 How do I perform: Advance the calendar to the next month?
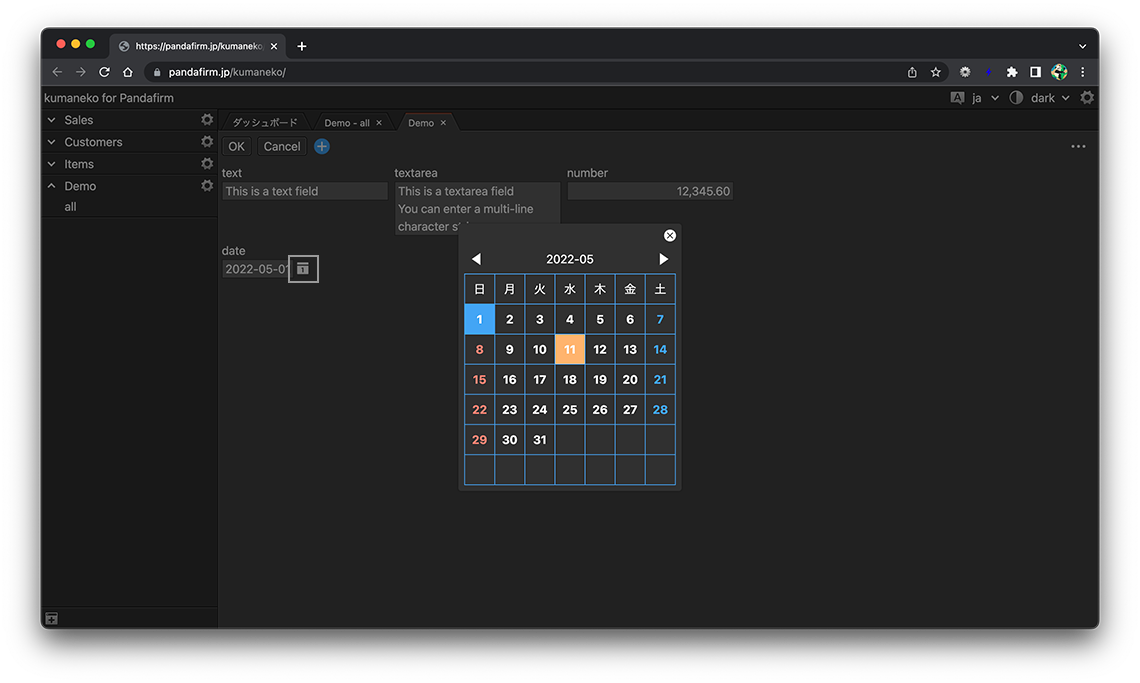(663, 259)
